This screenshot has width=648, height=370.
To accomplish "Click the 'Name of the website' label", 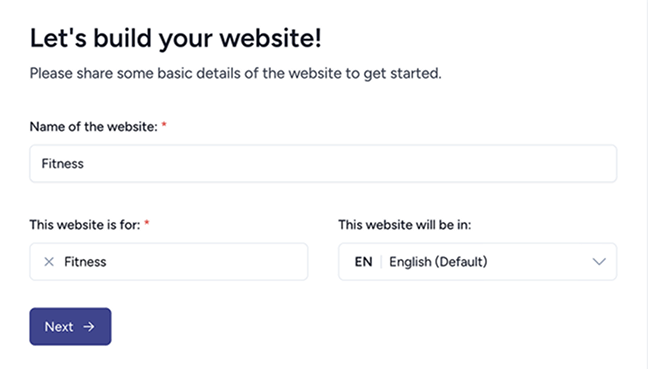I will (93, 127).
